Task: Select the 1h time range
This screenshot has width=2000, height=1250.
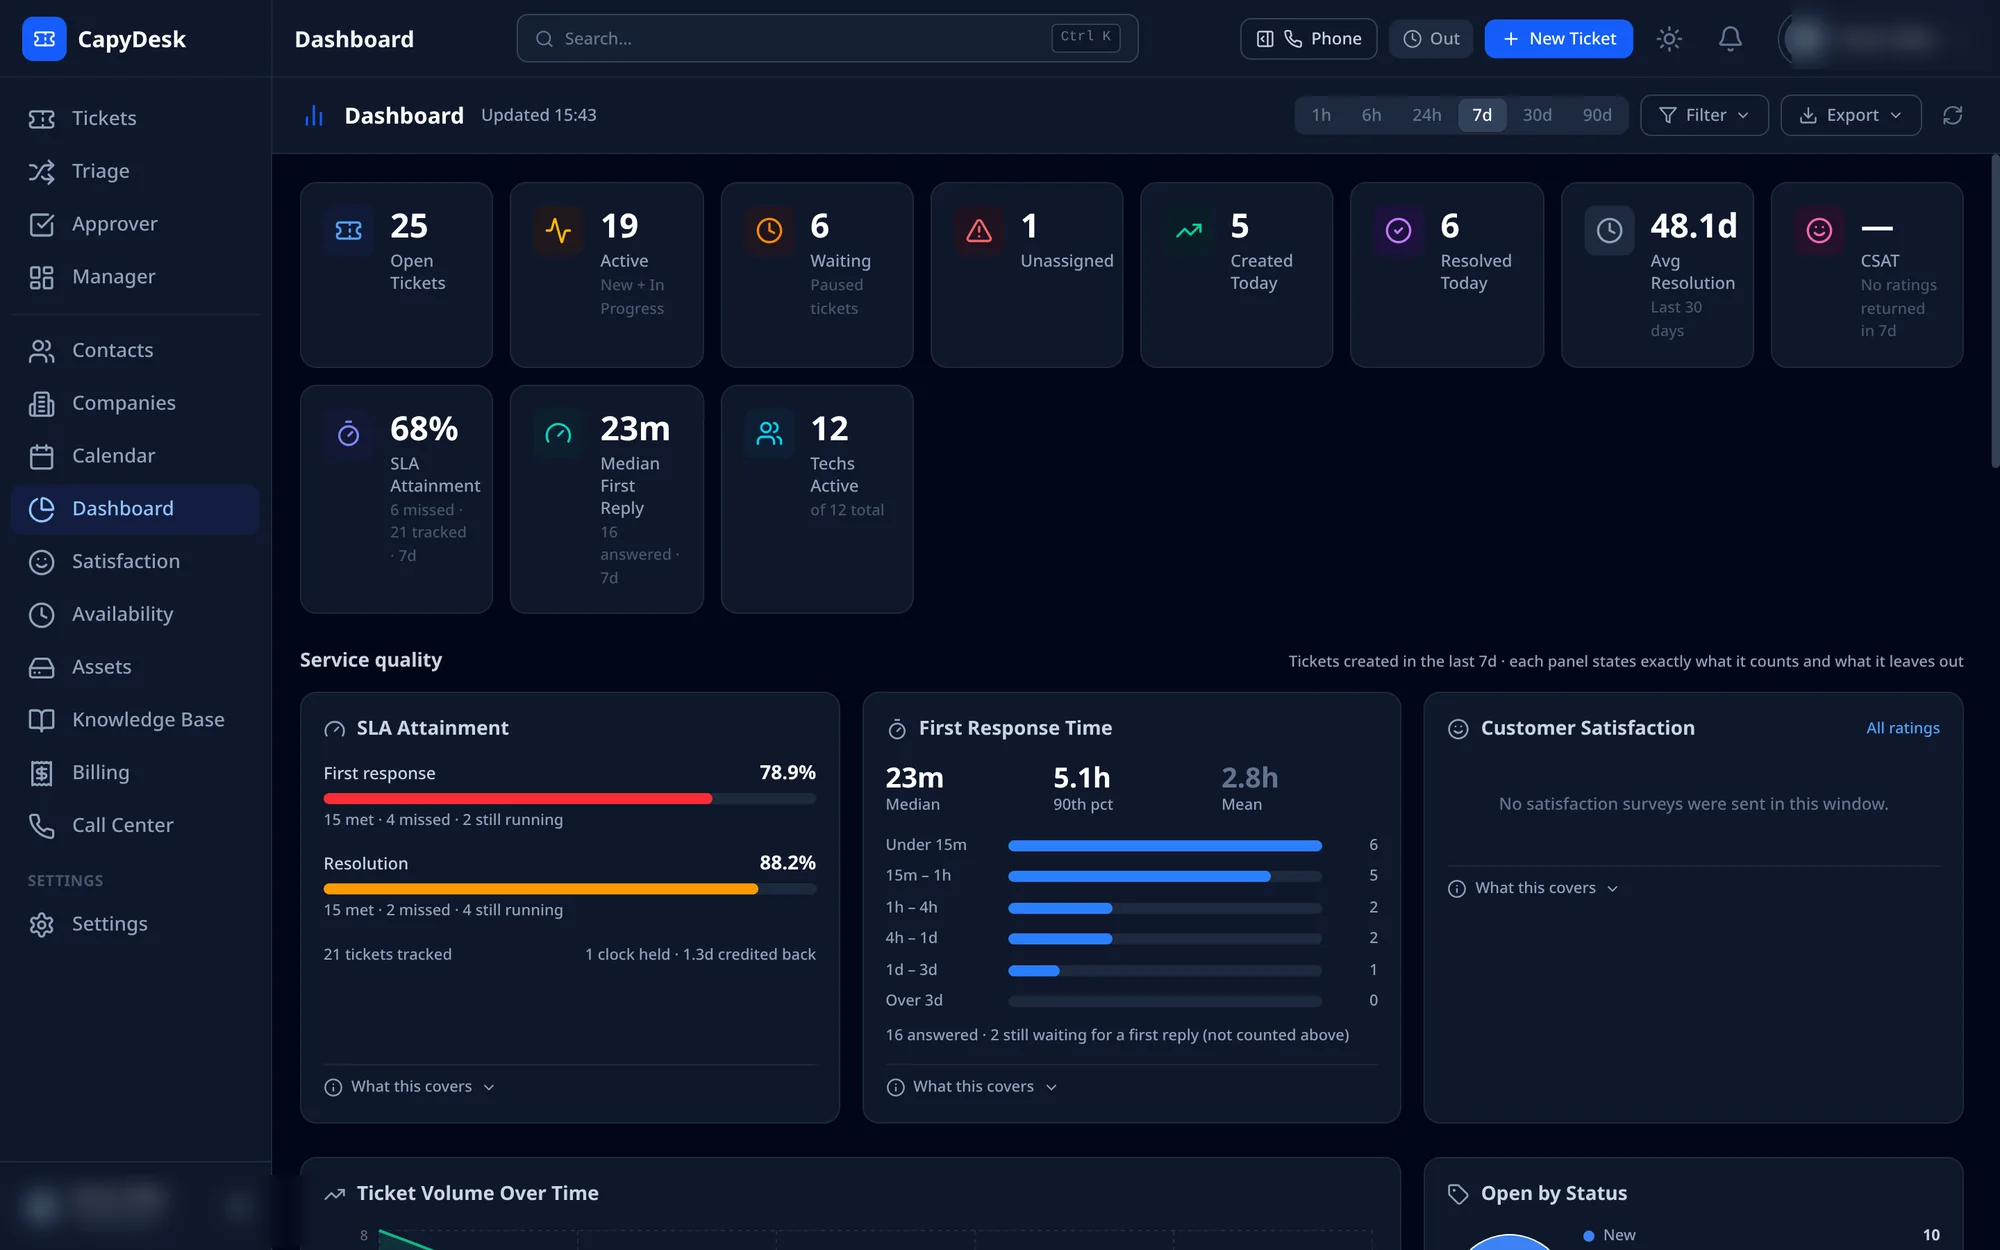Action: coord(1321,115)
